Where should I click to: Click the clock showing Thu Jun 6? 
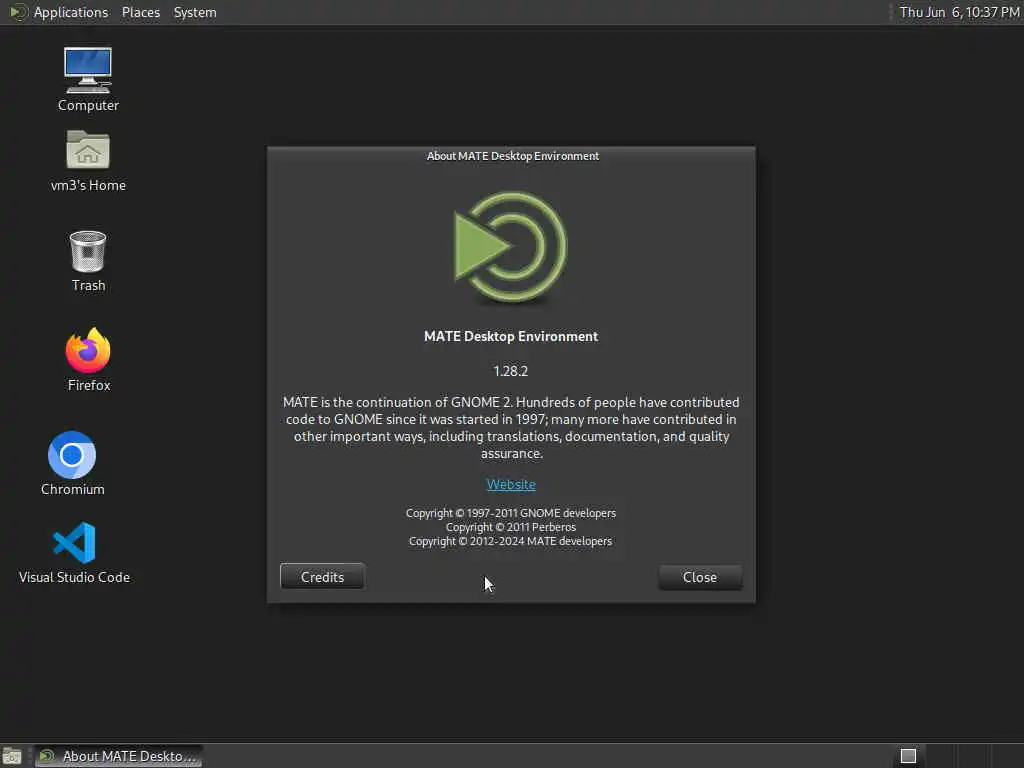click(x=959, y=12)
